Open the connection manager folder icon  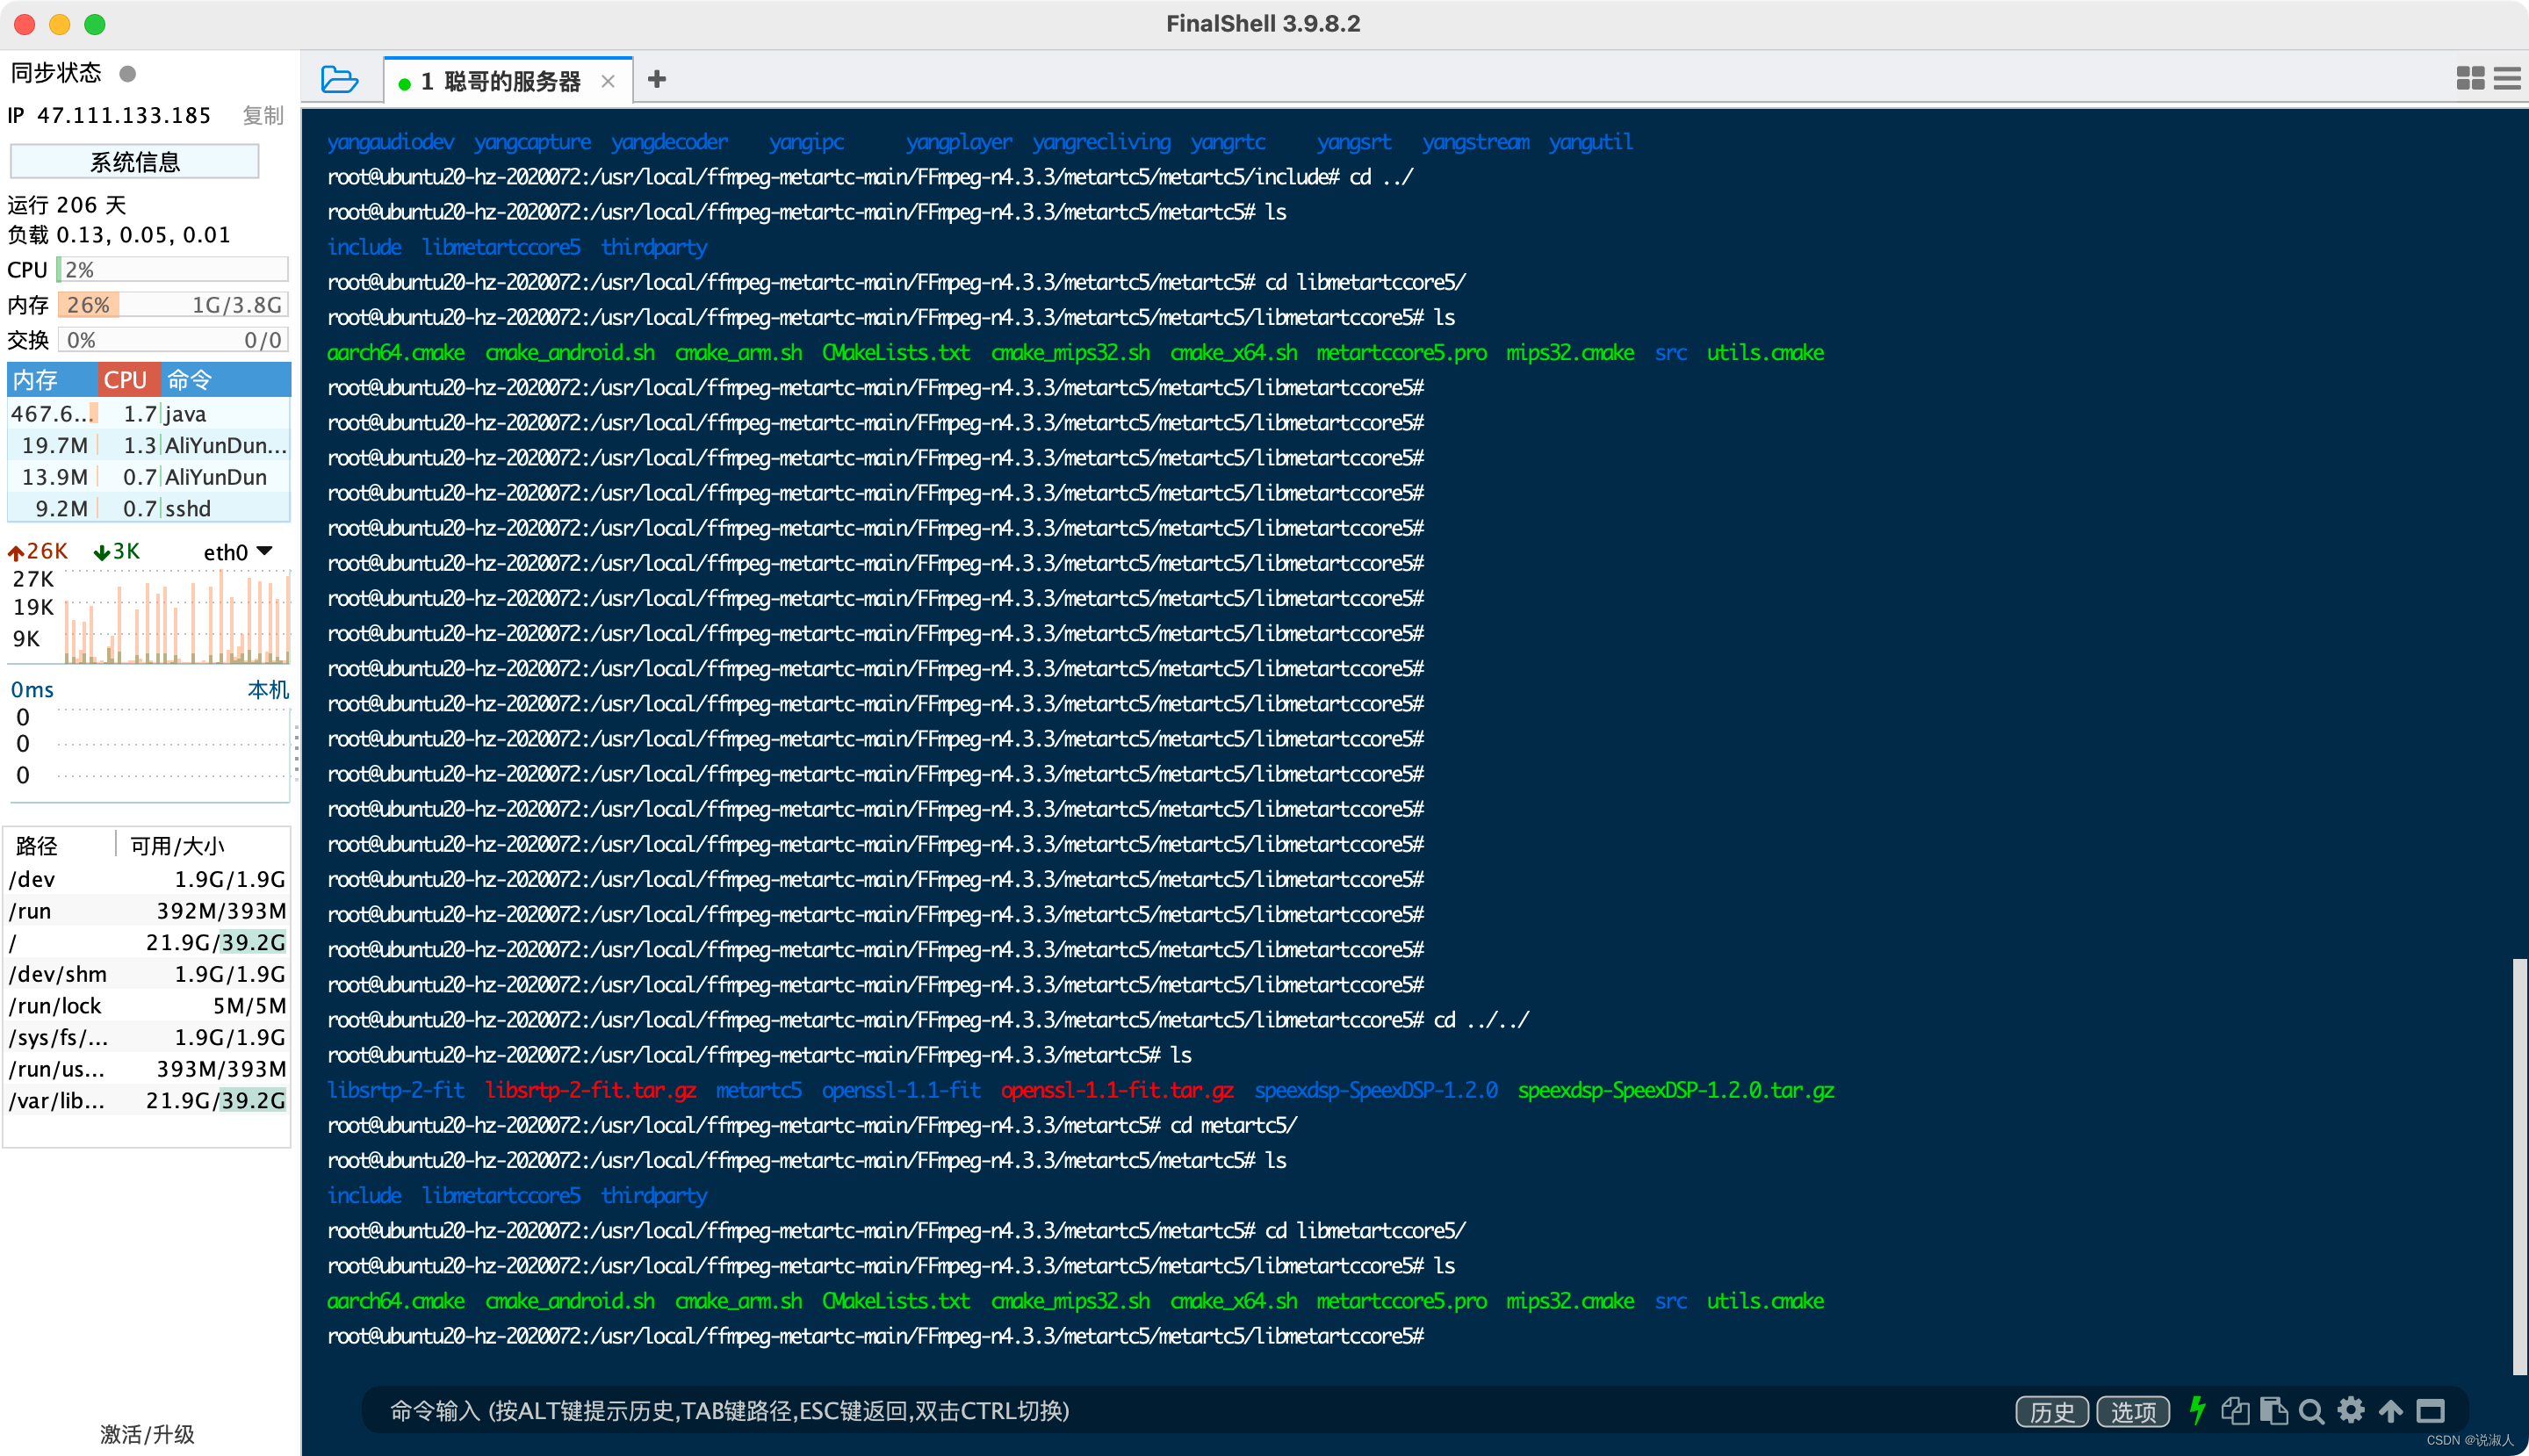pos(339,78)
